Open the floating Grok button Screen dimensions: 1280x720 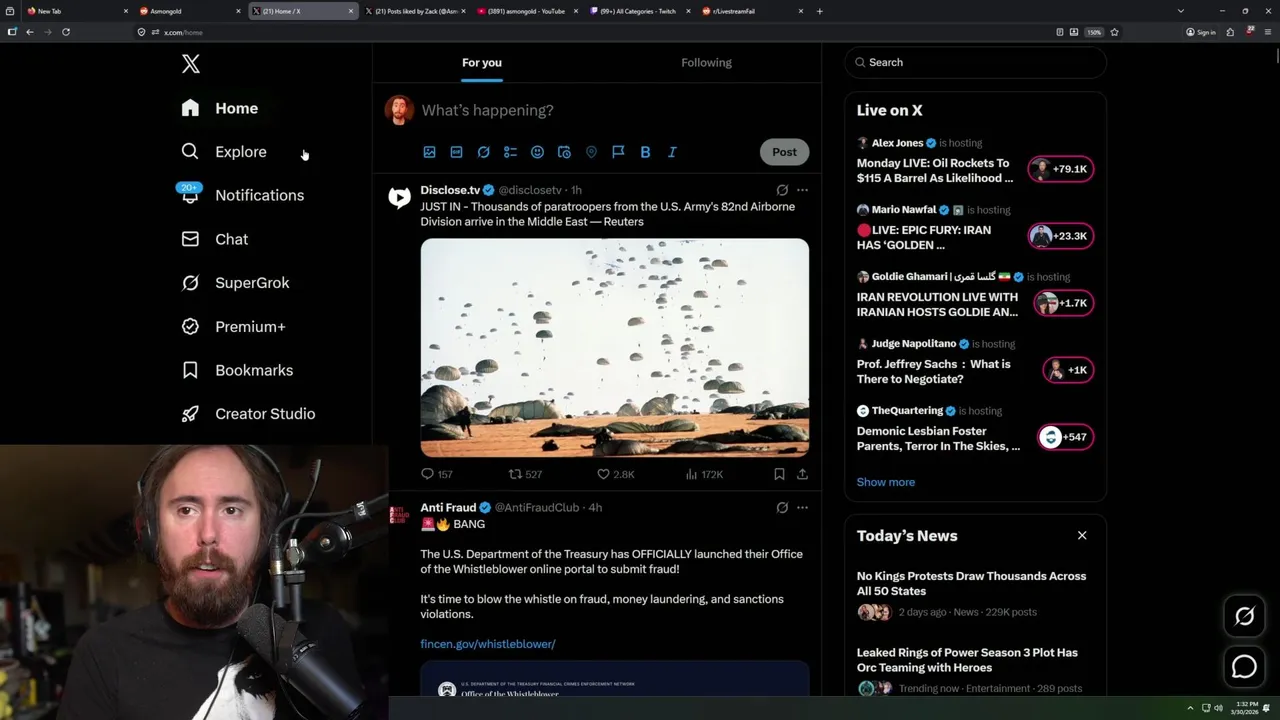pos(1244,616)
